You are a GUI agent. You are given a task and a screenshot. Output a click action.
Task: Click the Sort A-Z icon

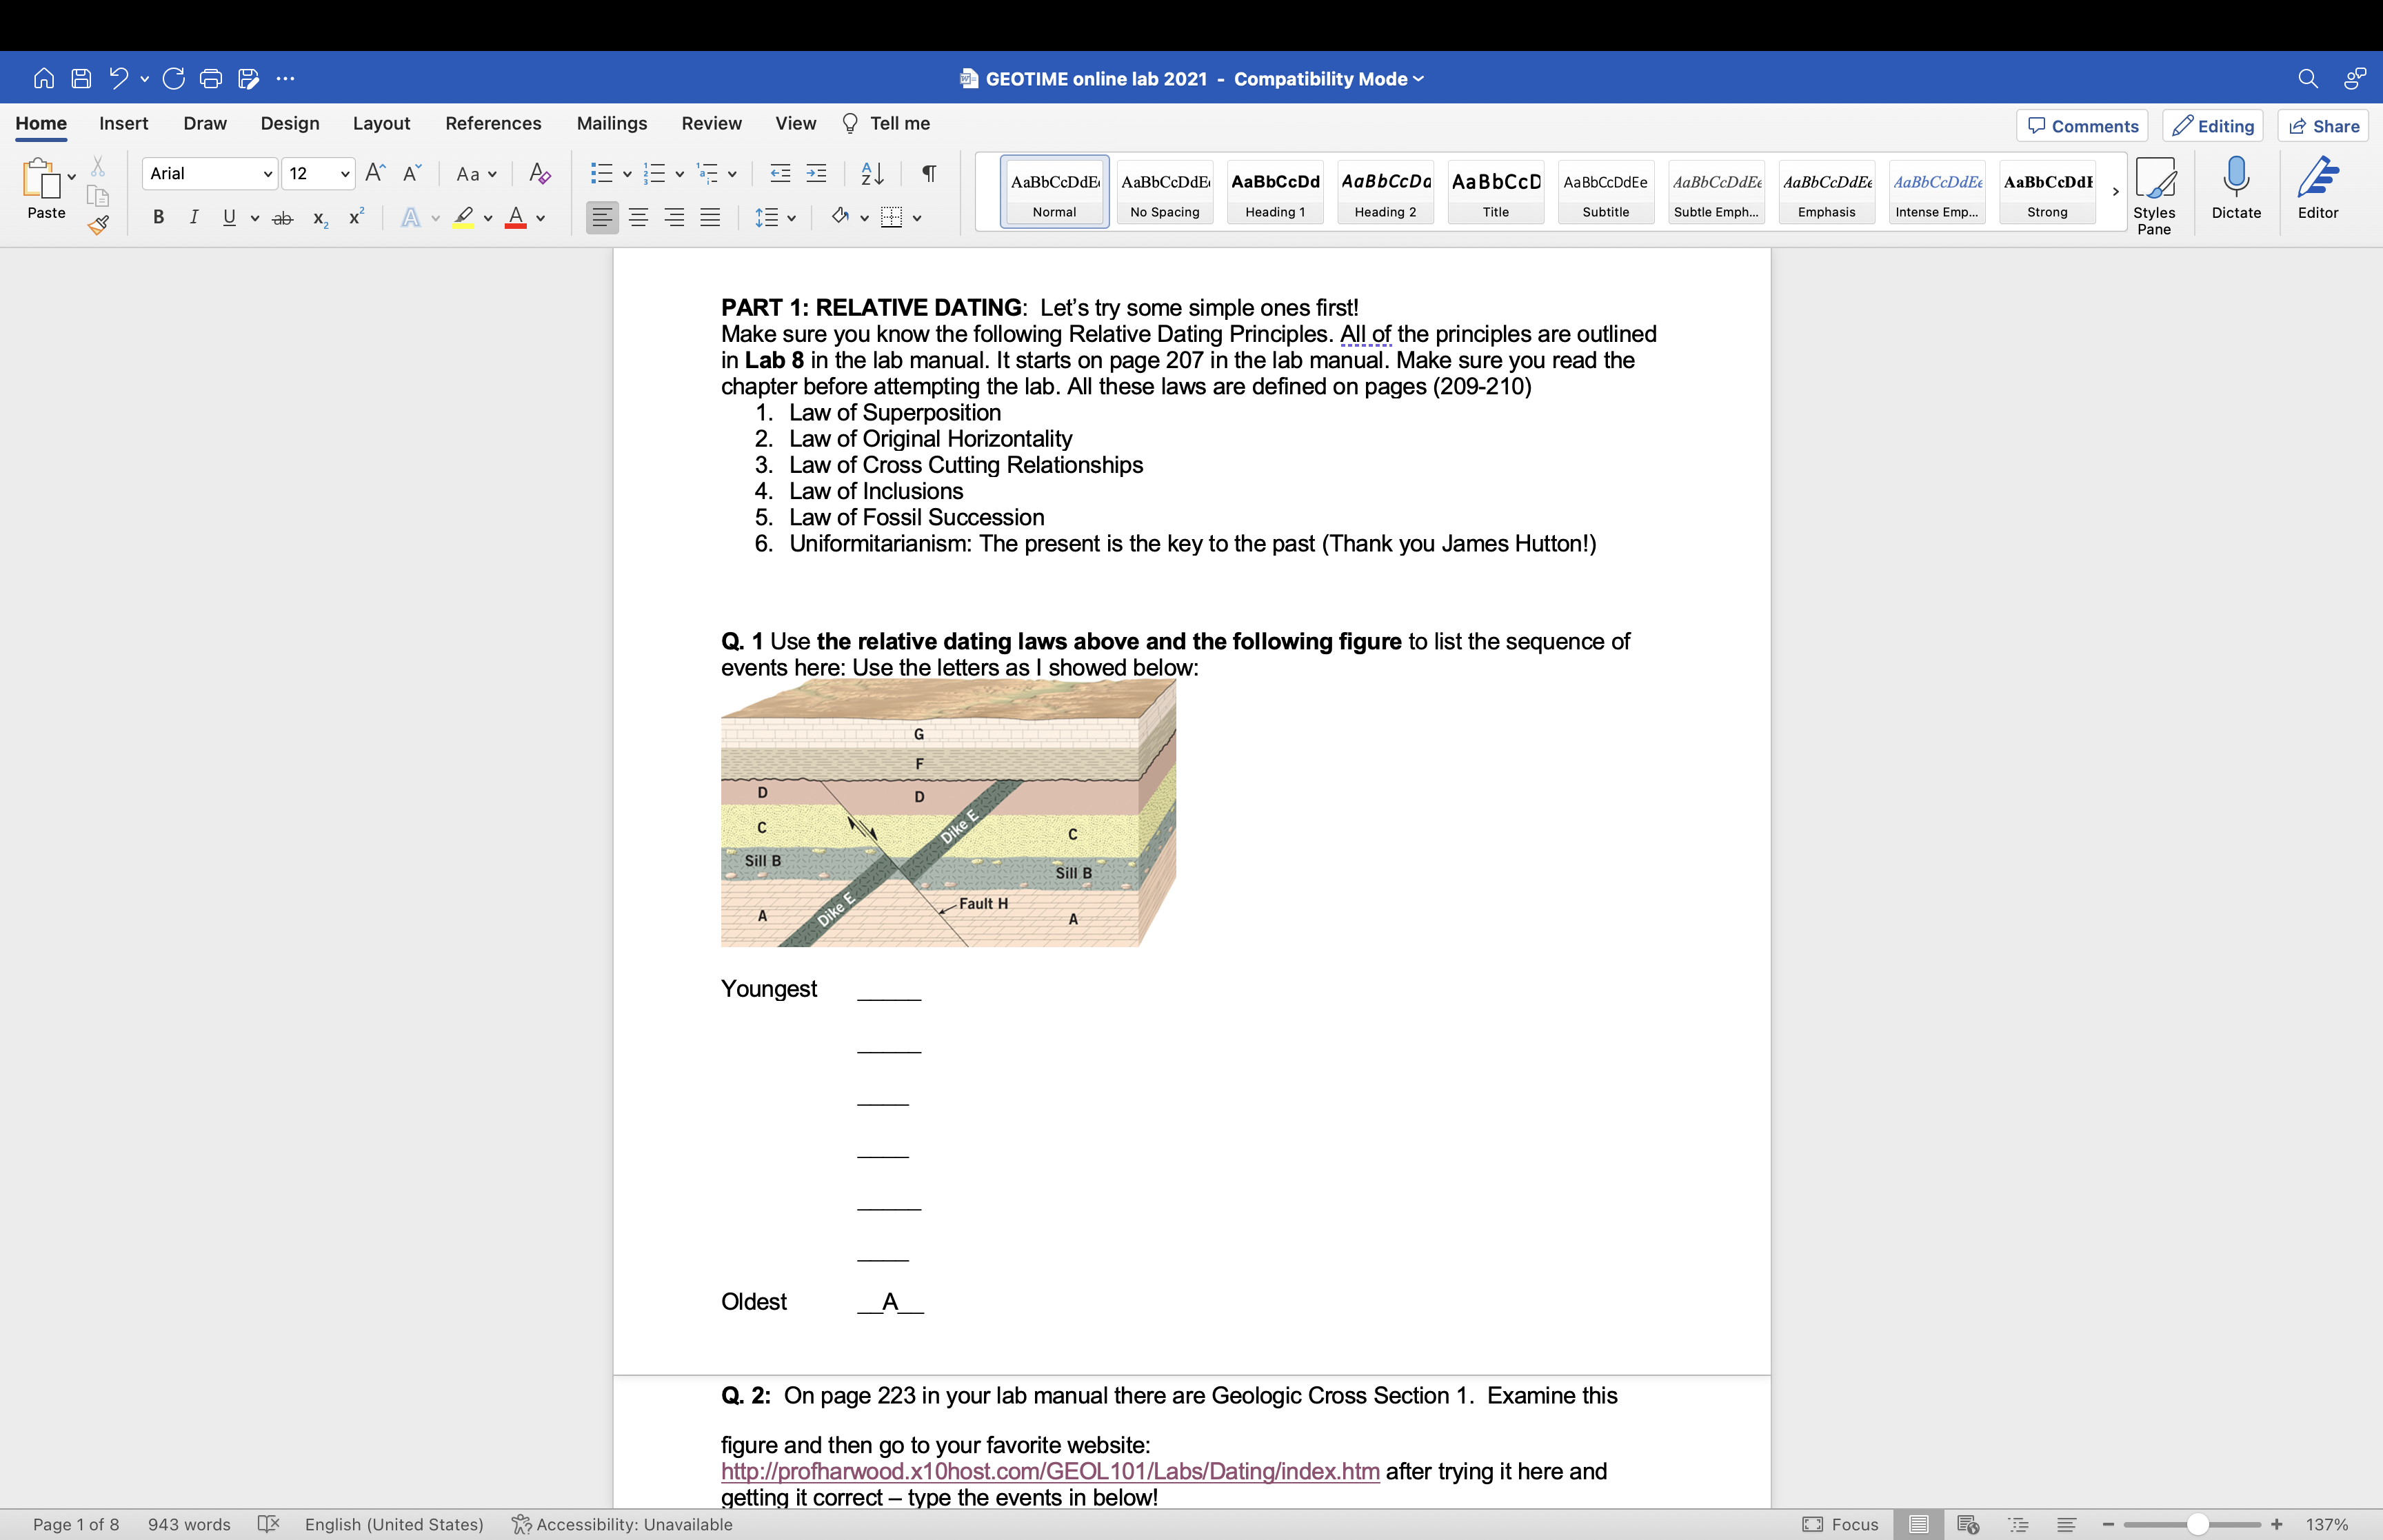[x=872, y=174]
